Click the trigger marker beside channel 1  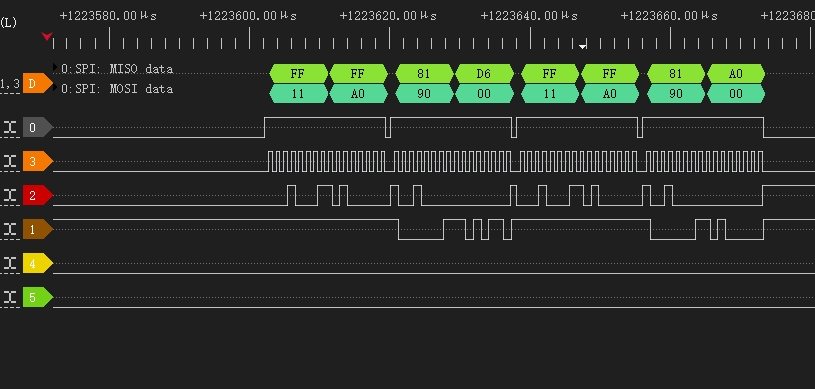click(10, 229)
